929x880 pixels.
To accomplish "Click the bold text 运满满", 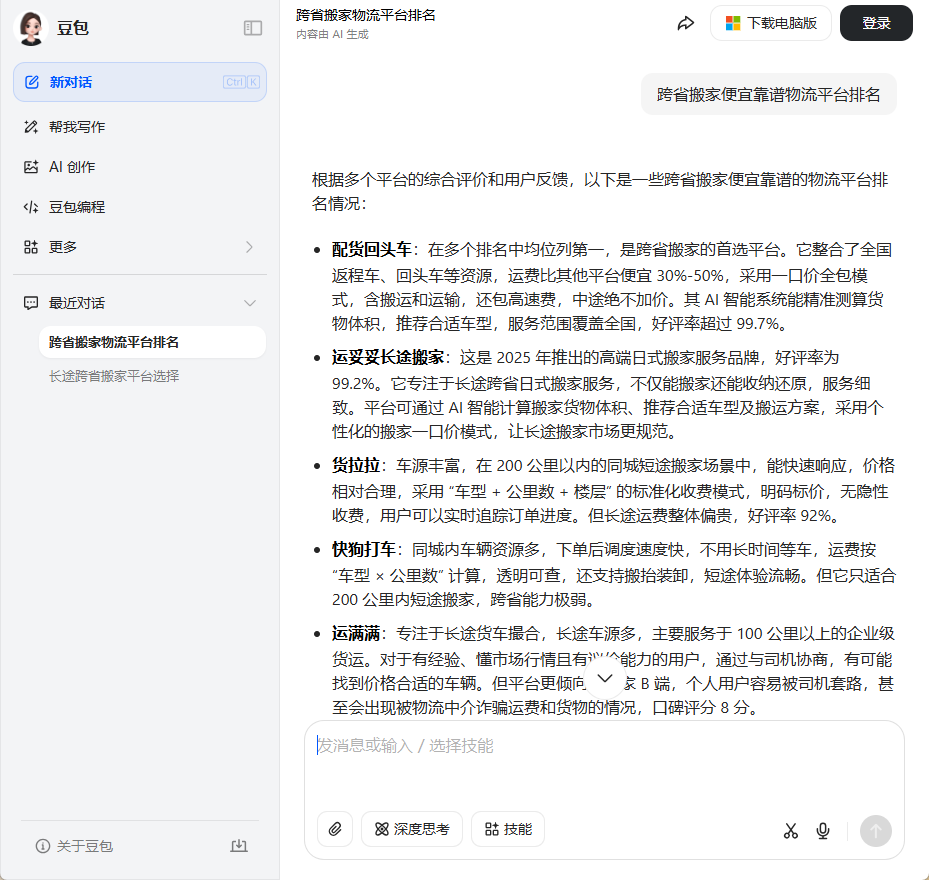I will click(355, 633).
